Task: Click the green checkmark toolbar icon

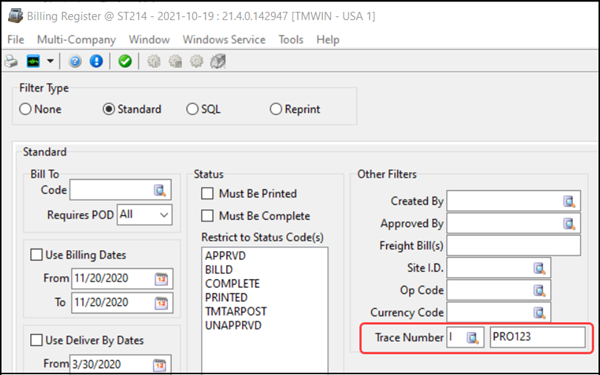Action: [x=125, y=61]
